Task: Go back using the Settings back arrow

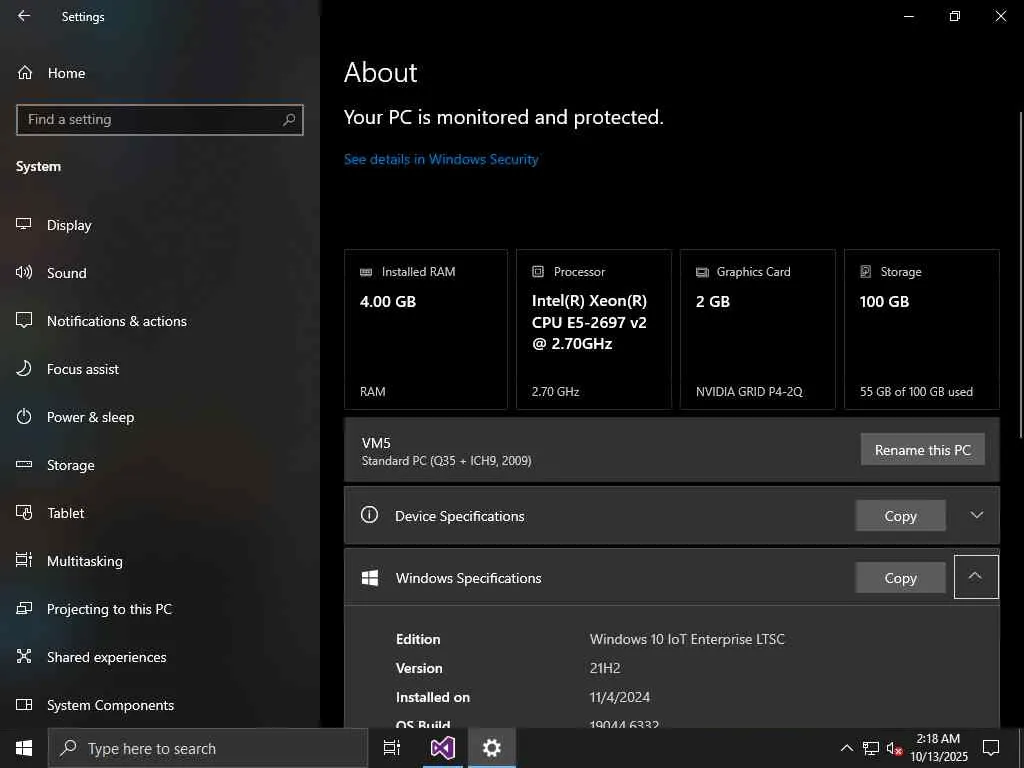Action: pyautogui.click(x=24, y=16)
